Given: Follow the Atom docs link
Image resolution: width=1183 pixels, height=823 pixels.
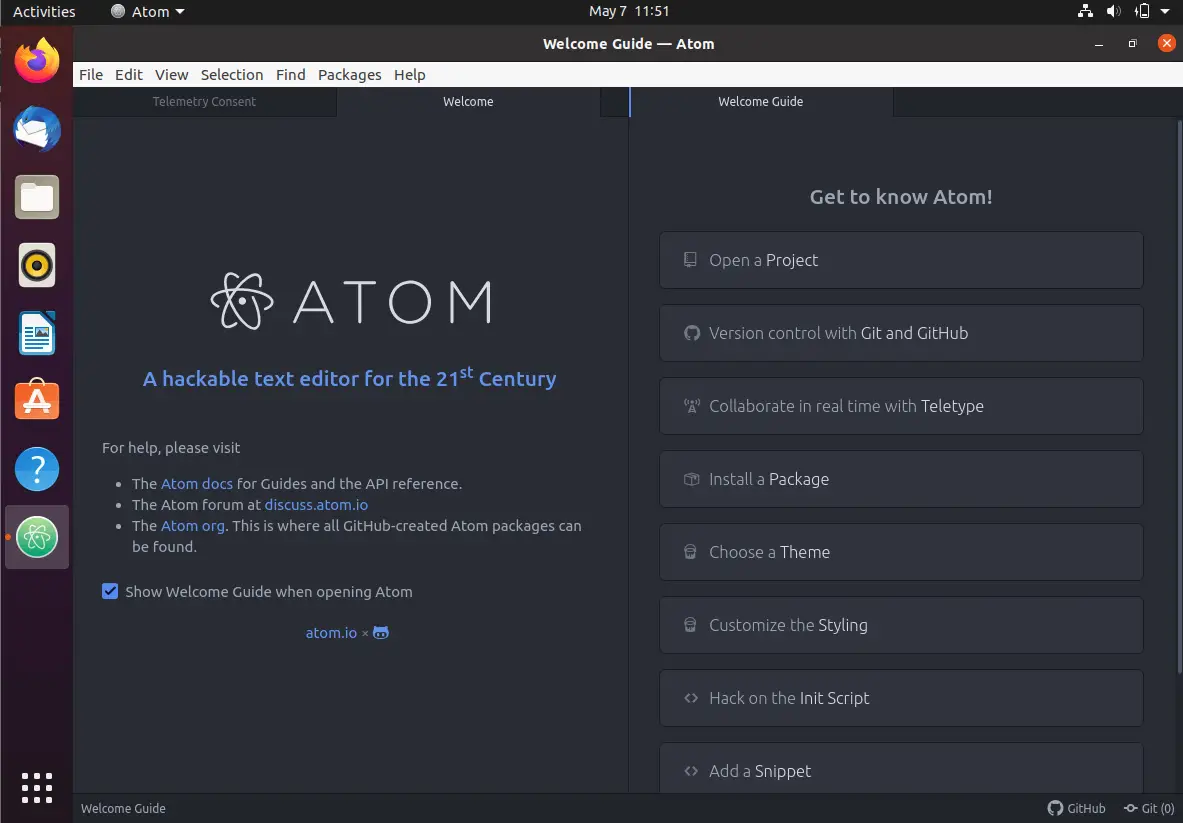Looking at the screenshot, I should tap(197, 484).
